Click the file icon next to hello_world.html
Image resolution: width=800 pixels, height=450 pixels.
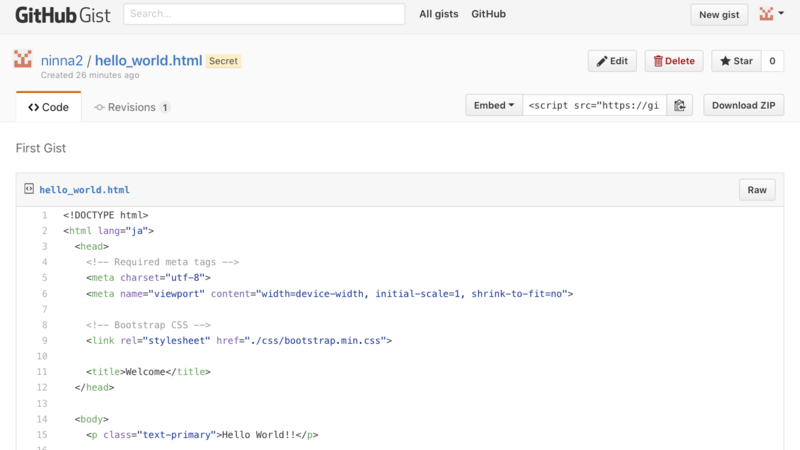pos(29,189)
